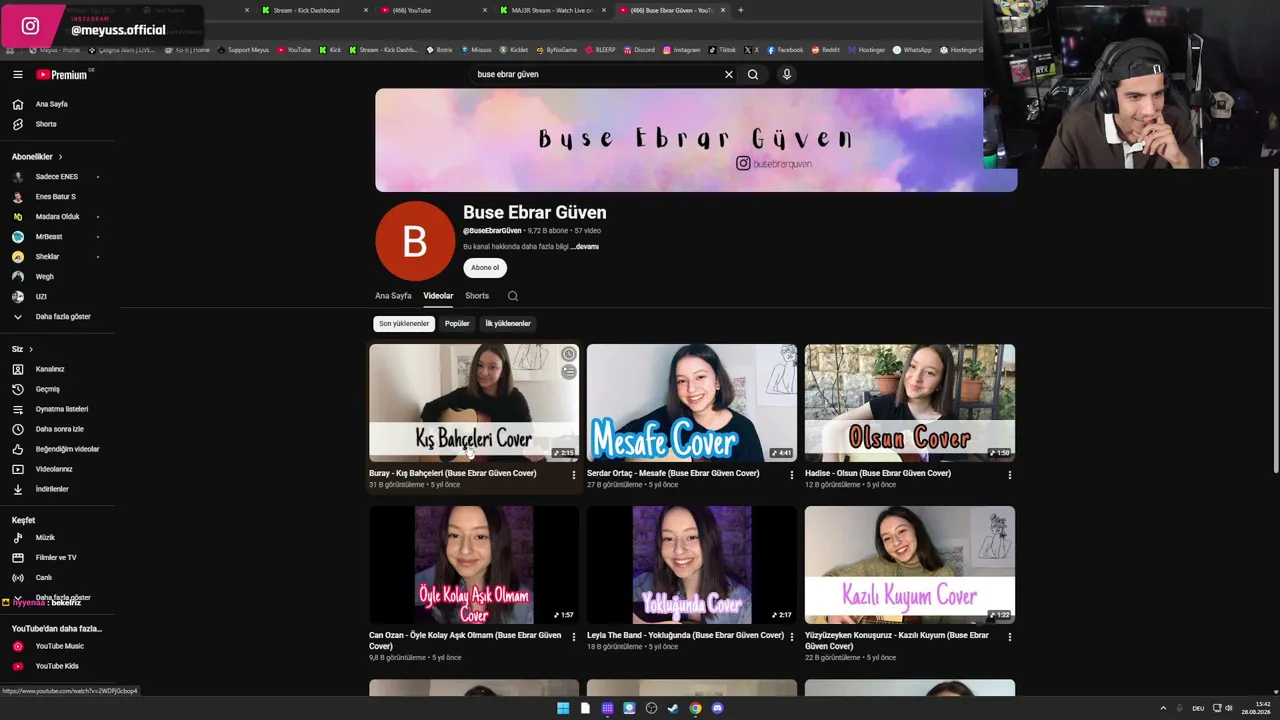
Task: Show hidden system tray icons
Action: pyautogui.click(x=1163, y=708)
